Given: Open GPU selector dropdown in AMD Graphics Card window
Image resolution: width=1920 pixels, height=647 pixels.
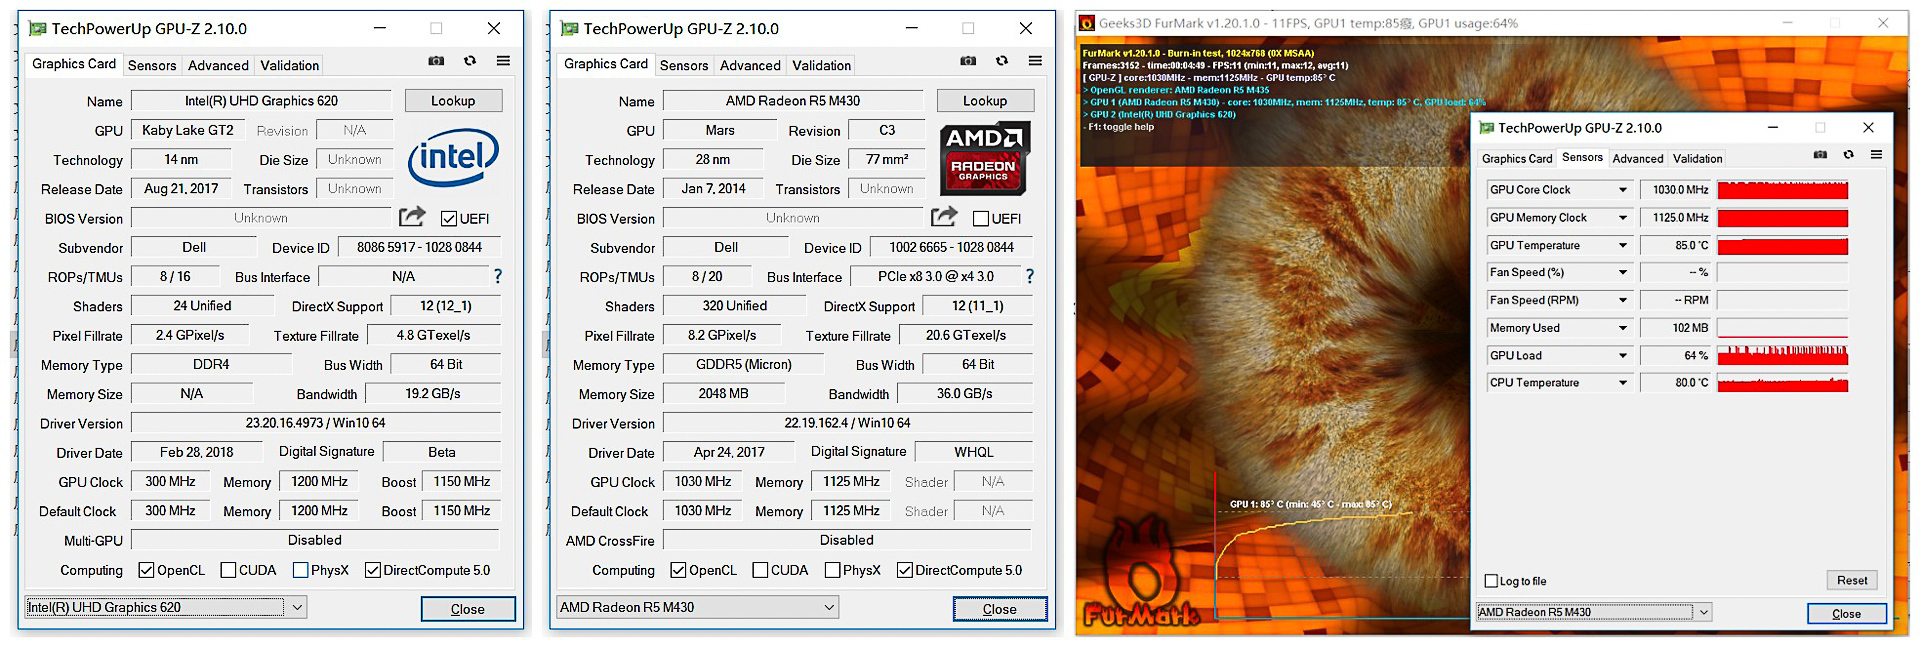Looking at the screenshot, I should pyautogui.click(x=698, y=607).
